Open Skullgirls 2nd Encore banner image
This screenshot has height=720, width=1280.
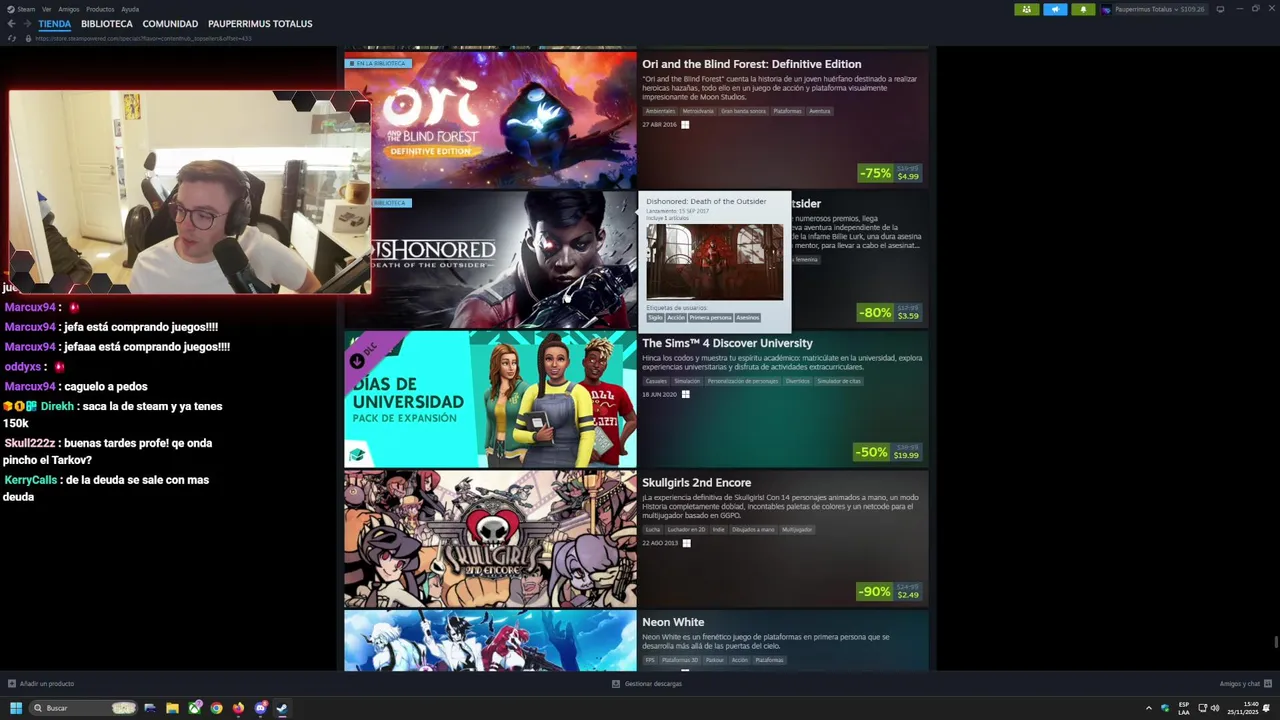[x=490, y=539]
